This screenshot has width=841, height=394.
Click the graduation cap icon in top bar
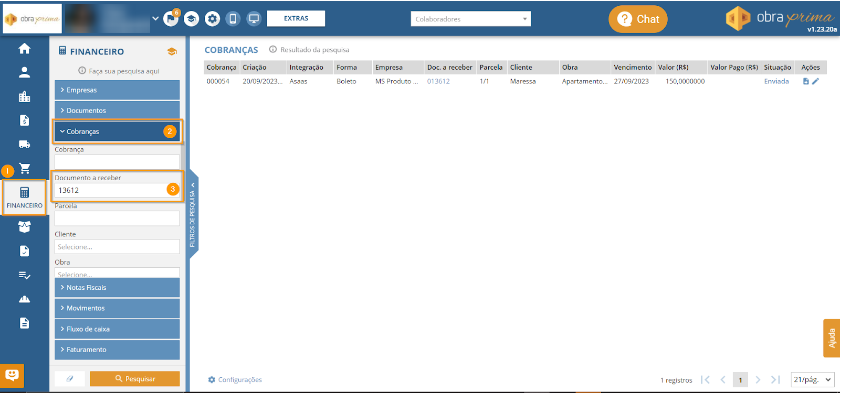(191, 19)
